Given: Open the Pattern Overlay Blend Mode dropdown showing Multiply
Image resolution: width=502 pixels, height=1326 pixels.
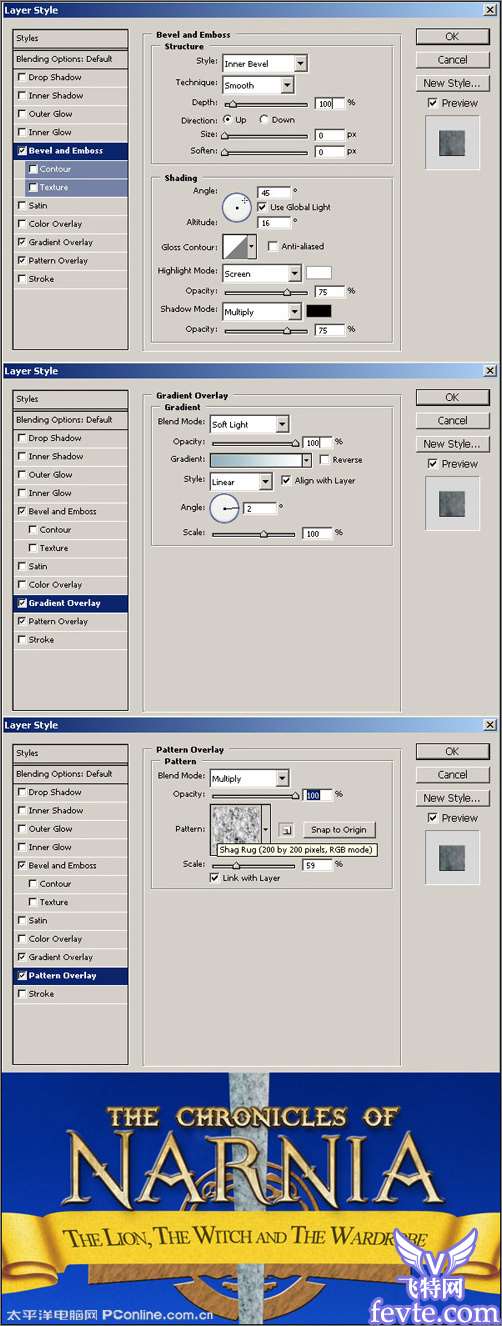Looking at the screenshot, I should click(x=249, y=778).
